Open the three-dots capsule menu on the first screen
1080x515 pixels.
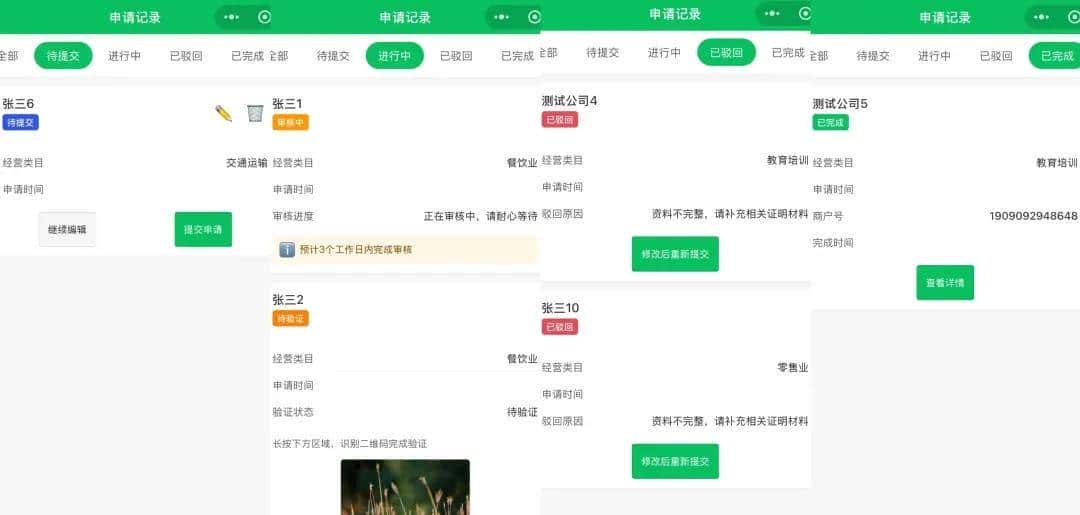[x=231, y=17]
